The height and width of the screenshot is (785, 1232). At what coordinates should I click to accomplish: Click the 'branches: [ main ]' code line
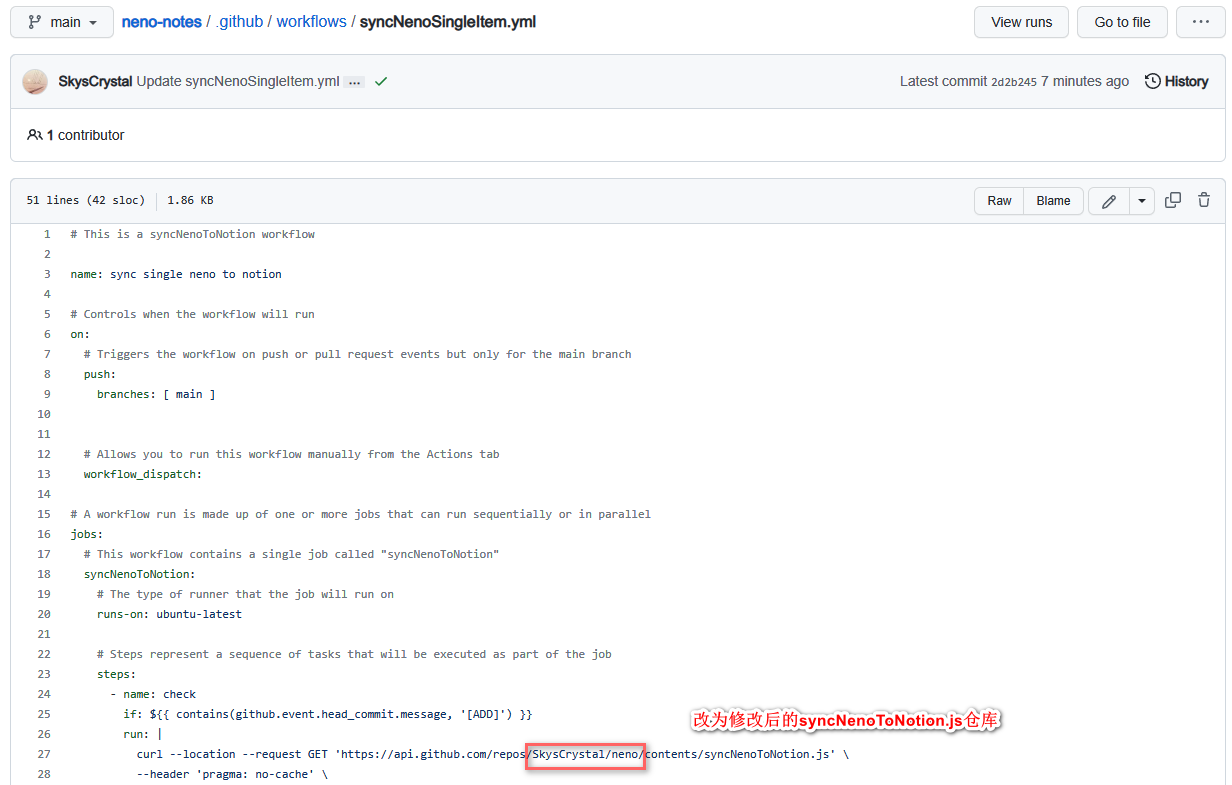pos(156,394)
